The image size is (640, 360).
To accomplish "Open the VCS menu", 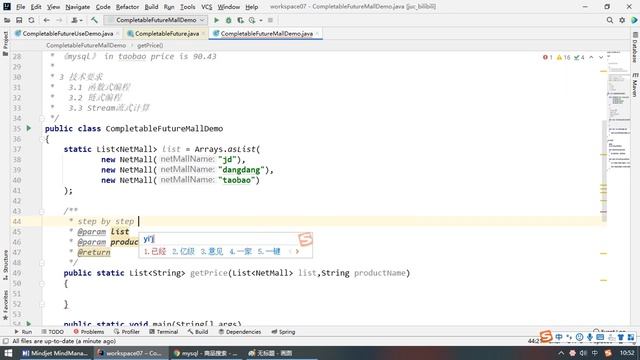I will point(207,7).
